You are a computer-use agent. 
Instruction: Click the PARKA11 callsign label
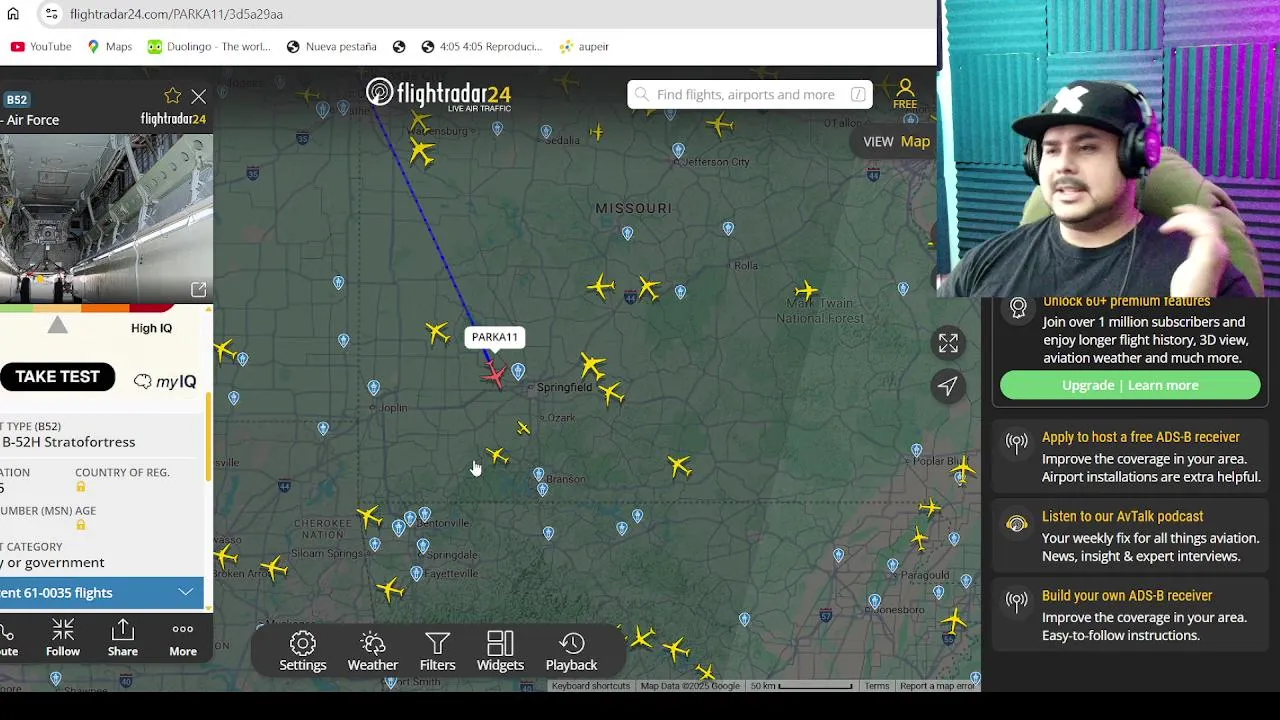[x=495, y=337]
